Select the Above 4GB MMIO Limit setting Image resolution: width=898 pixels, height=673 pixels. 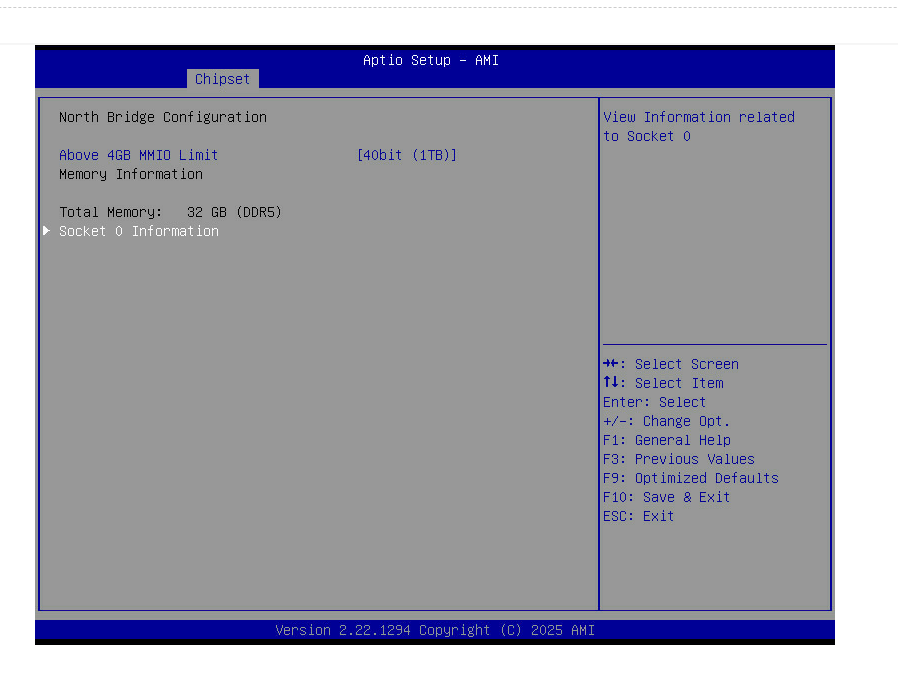[138, 155]
